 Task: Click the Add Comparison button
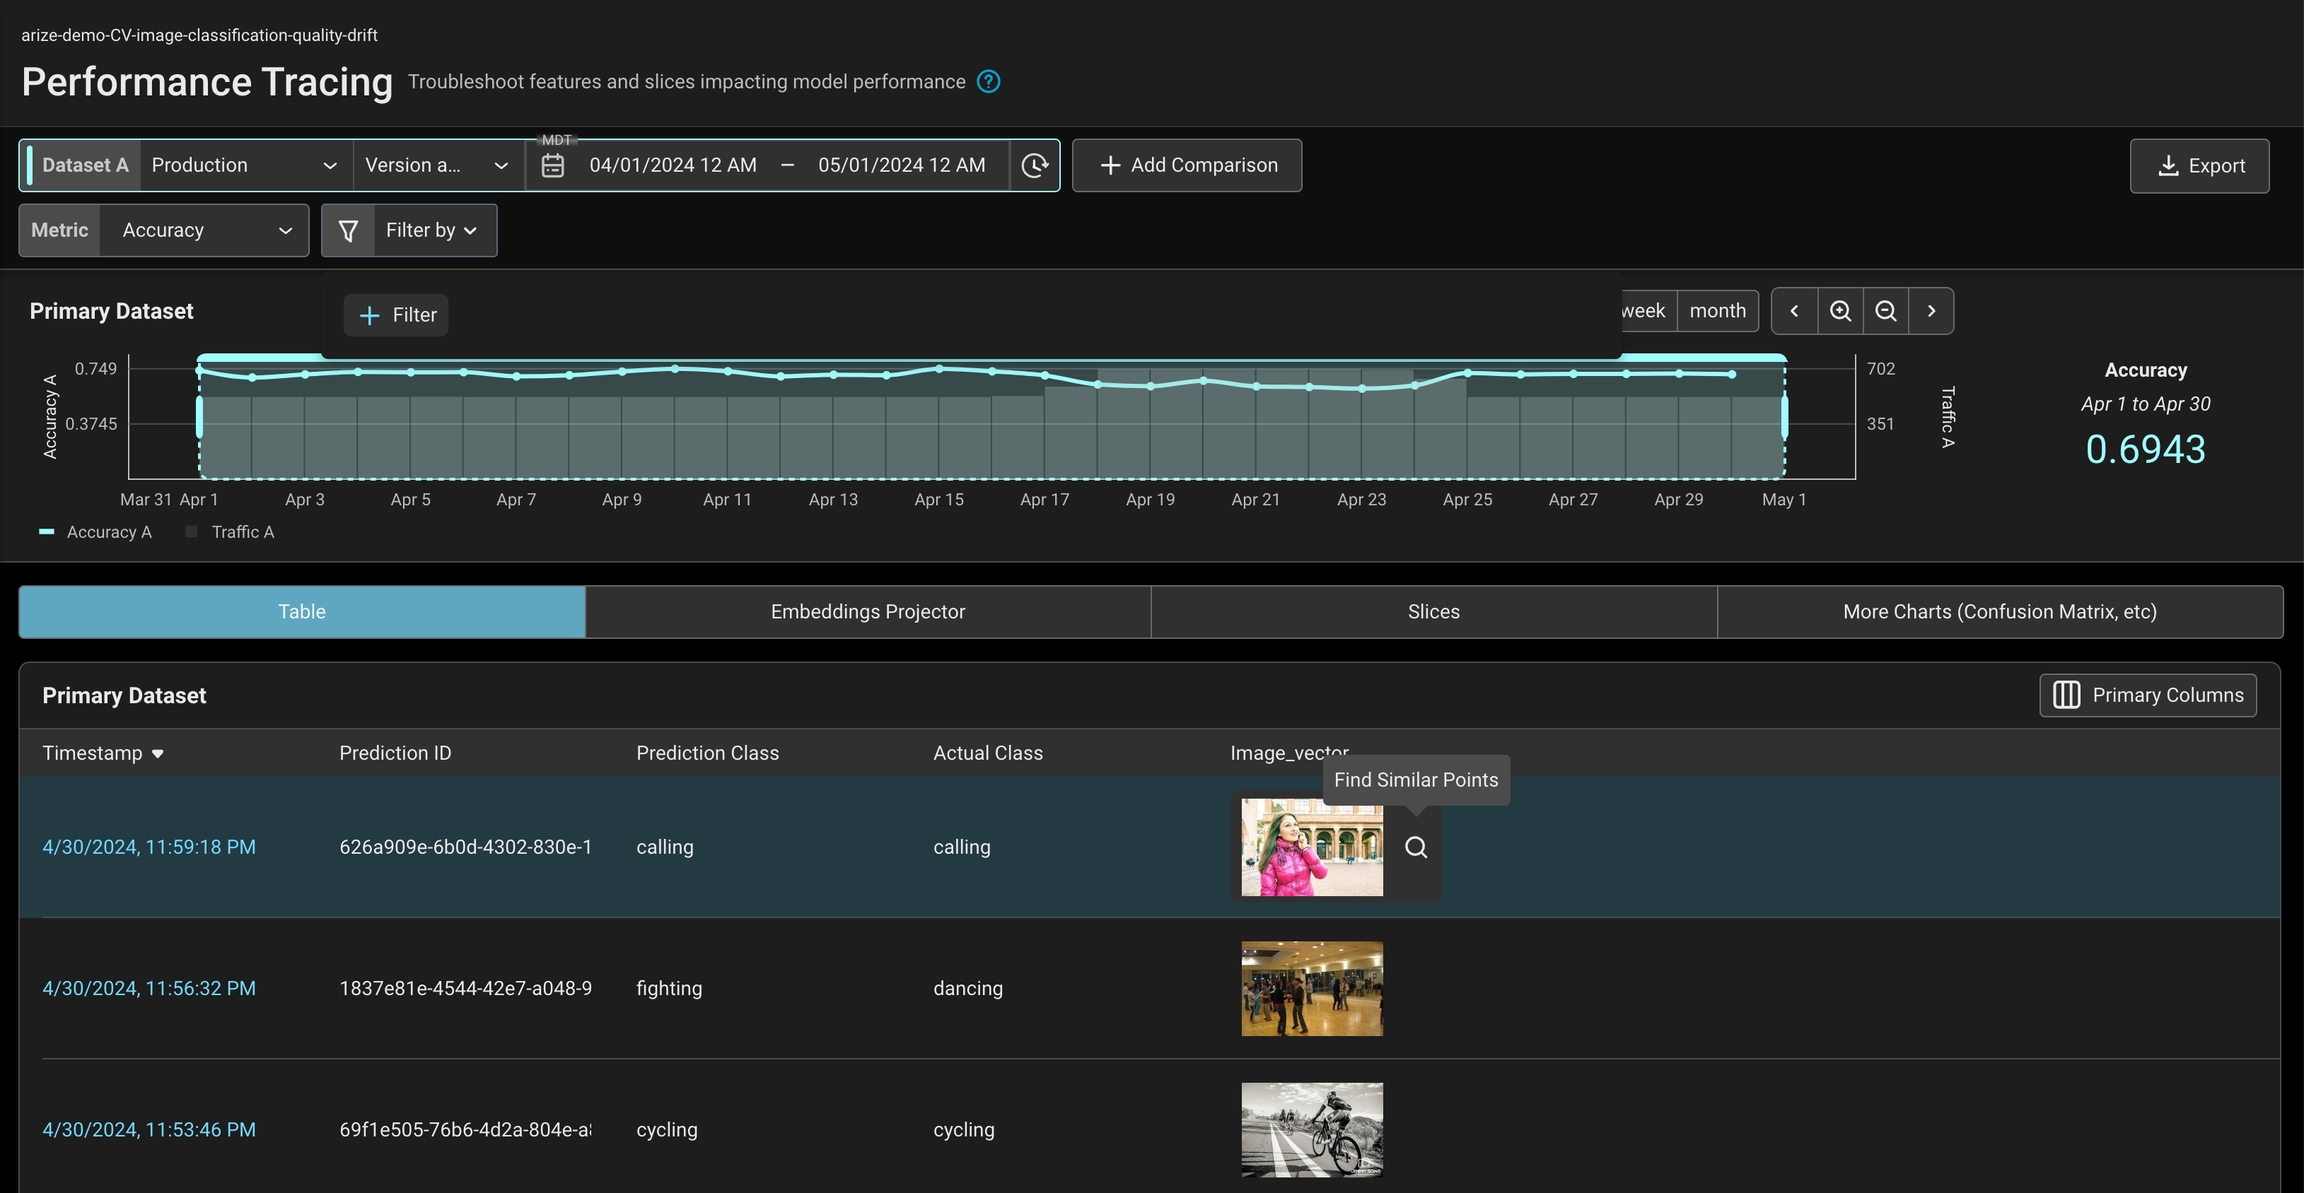point(1187,166)
